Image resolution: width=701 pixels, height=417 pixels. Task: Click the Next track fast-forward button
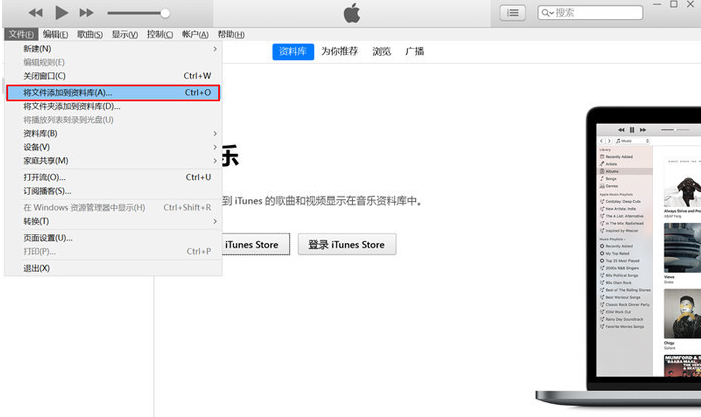pyautogui.click(x=87, y=13)
